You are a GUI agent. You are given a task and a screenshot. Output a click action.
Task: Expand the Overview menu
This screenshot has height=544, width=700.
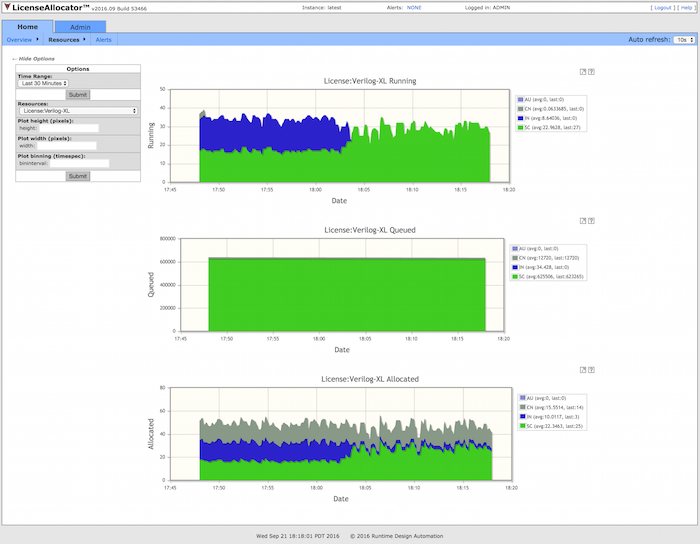pos(21,40)
